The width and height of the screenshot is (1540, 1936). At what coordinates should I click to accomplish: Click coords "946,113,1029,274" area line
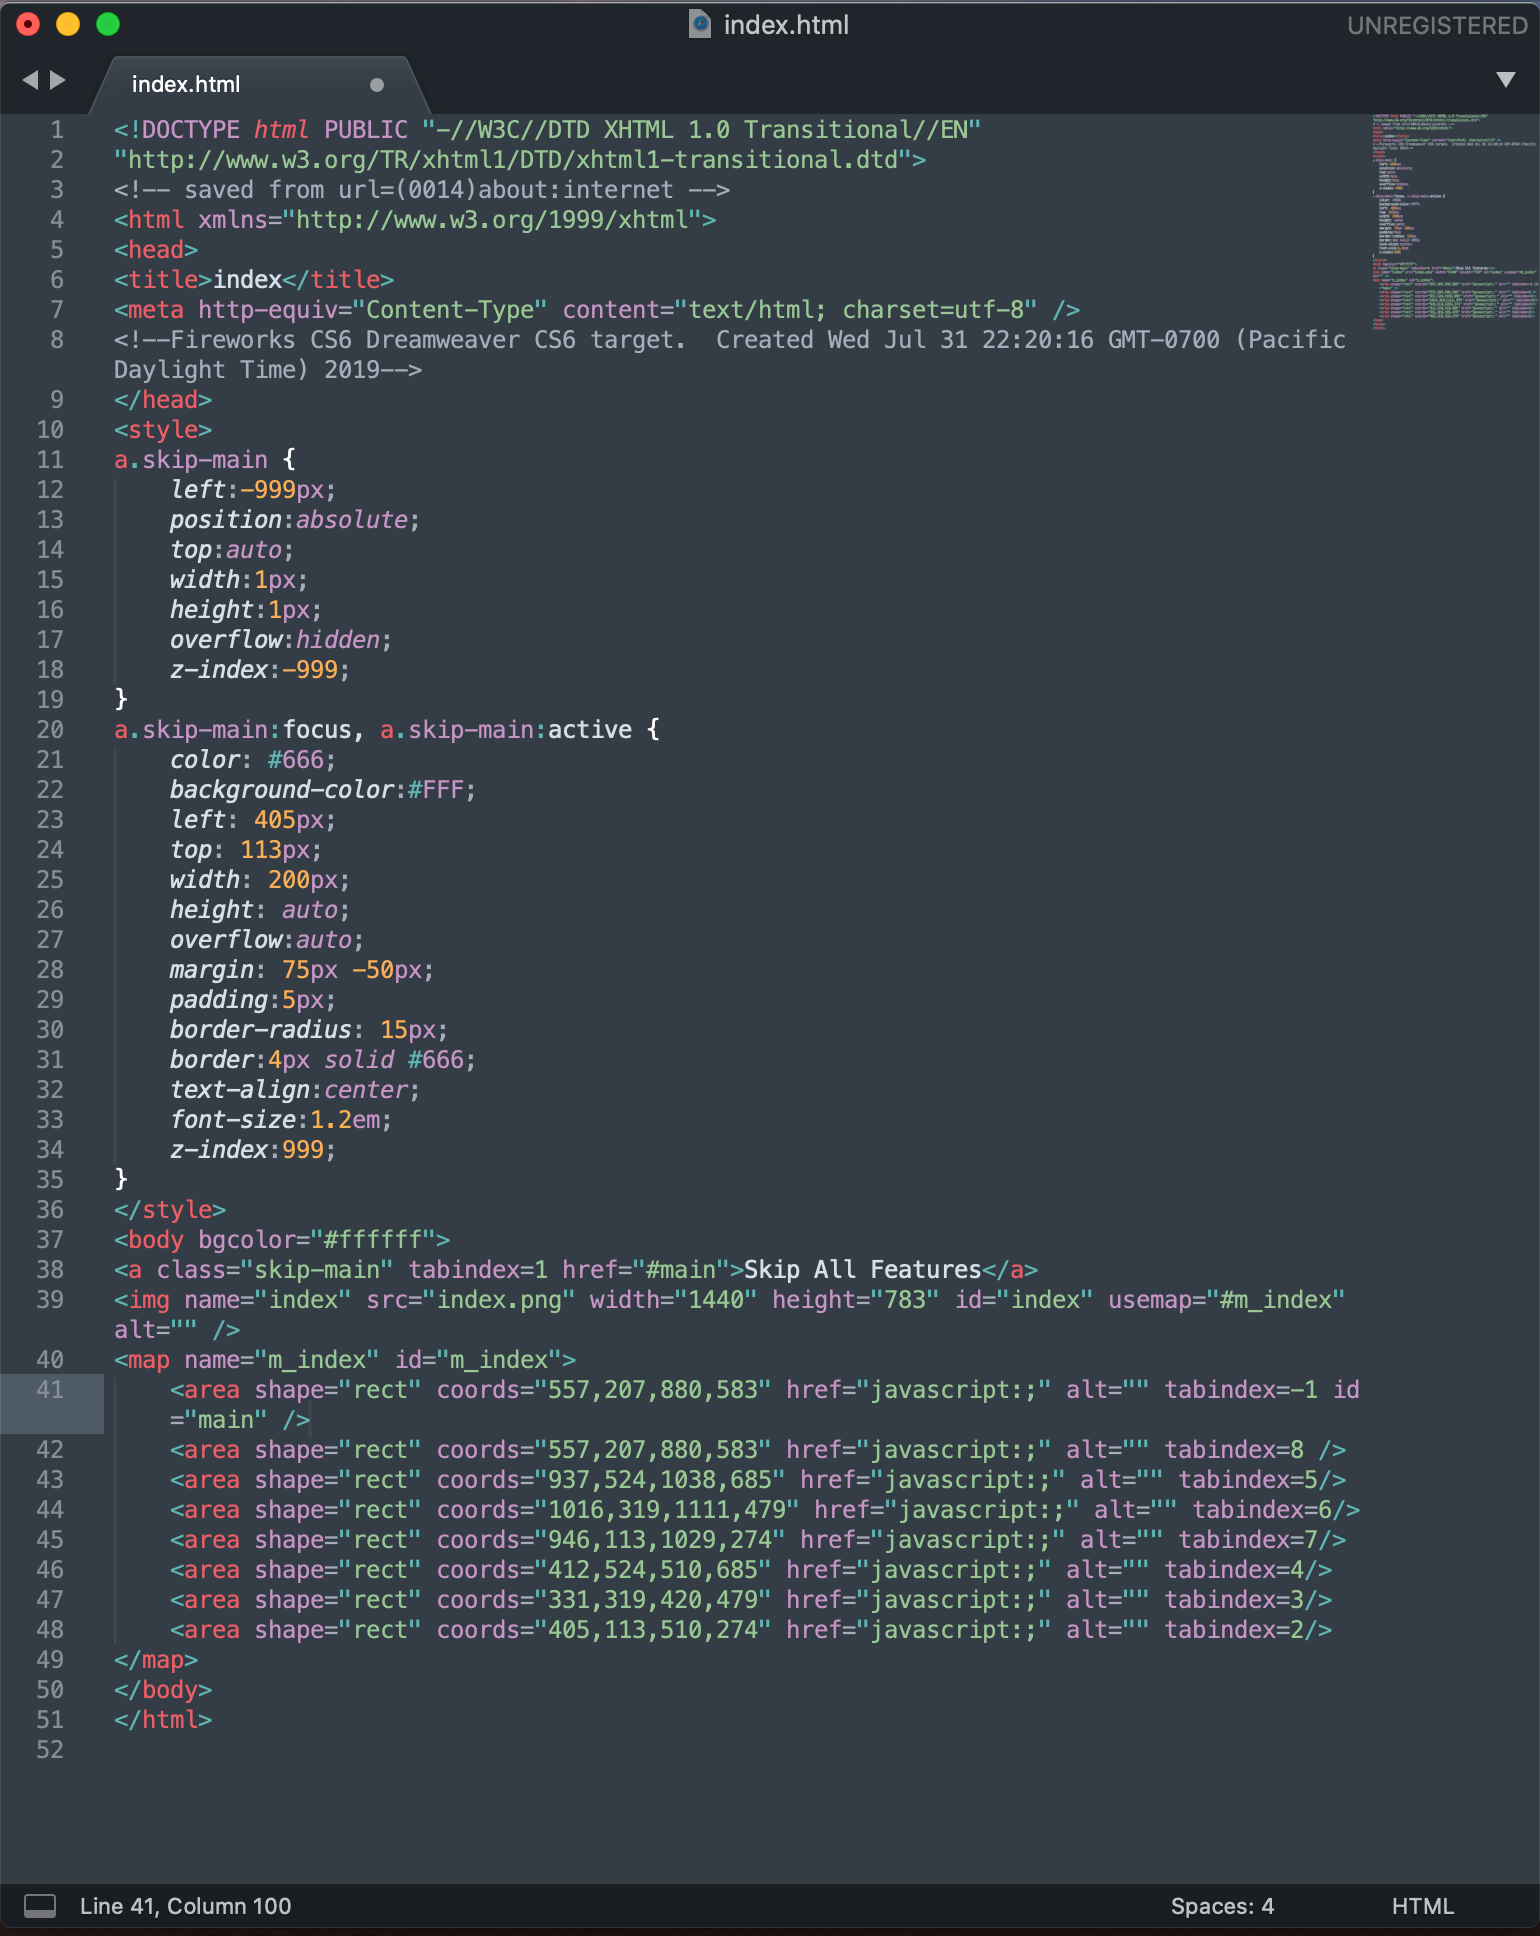tap(758, 1540)
